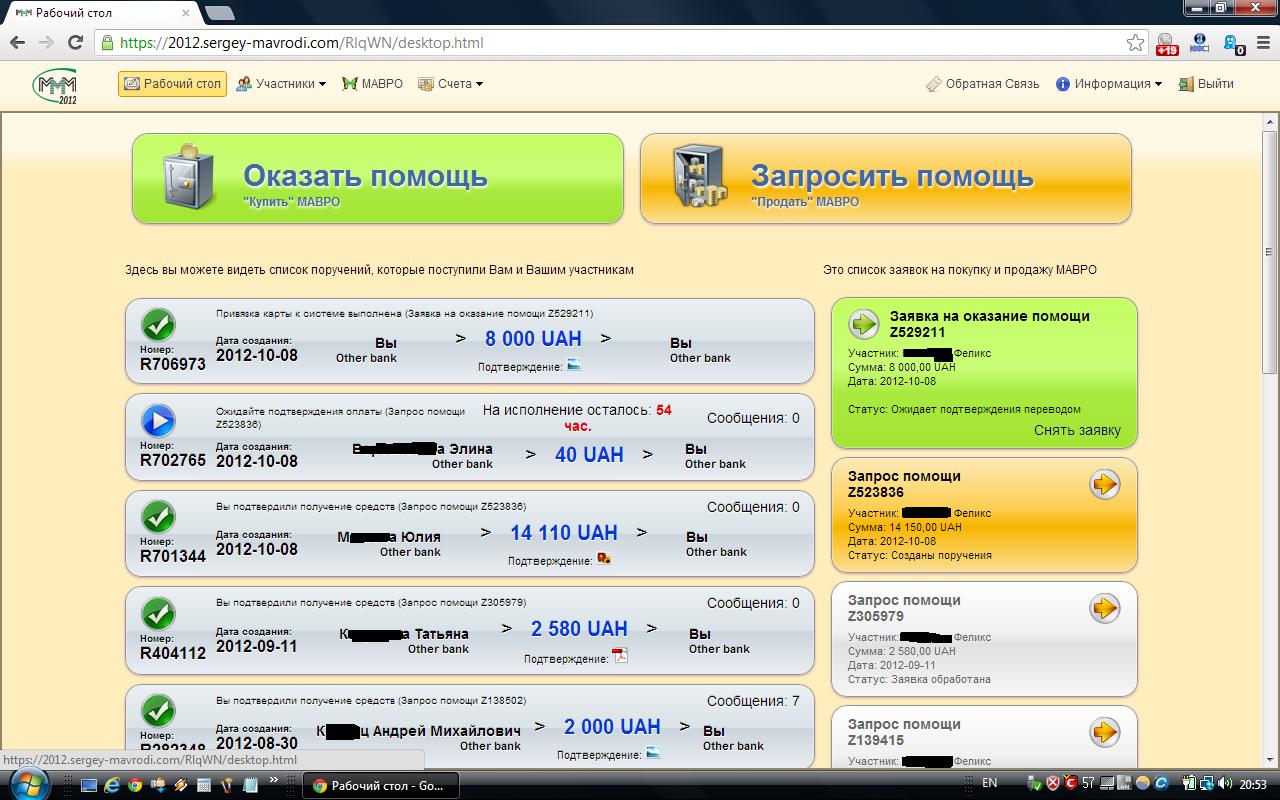
Task: Click the Оказать помощь green button
Action: pyautogui.click(x=378, y=178)
